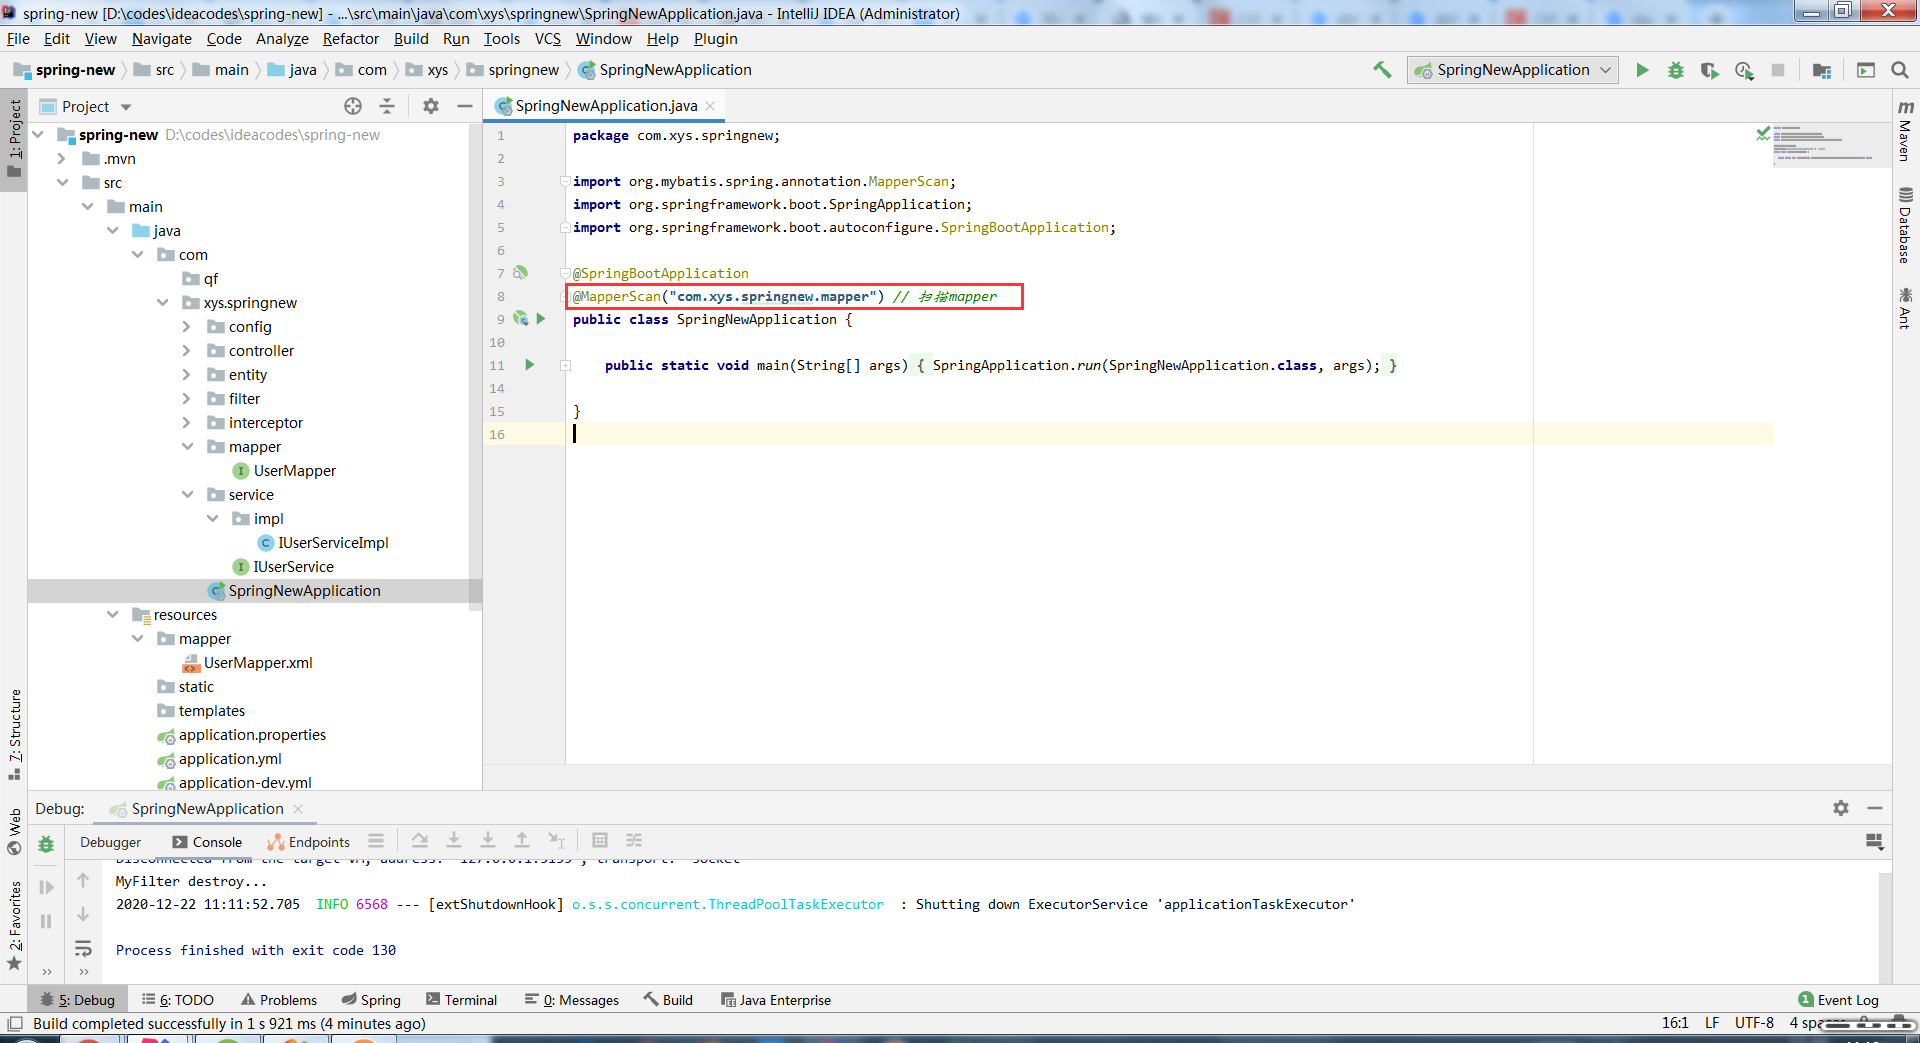Expand the controller package

point(187,351)
